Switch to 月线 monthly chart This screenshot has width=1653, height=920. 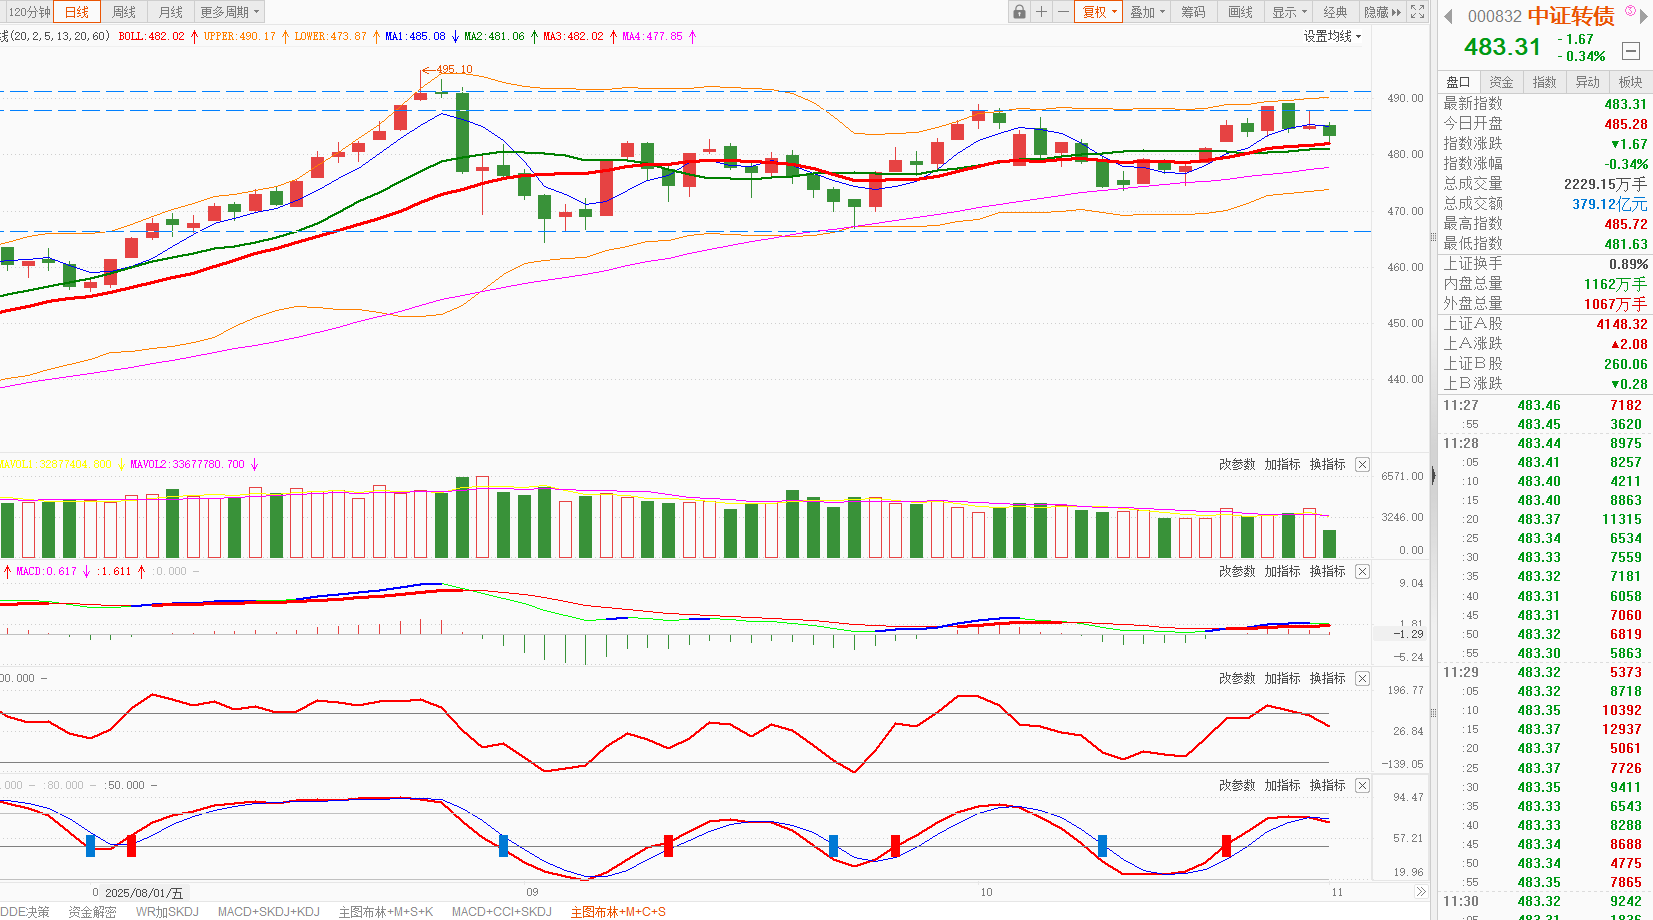click(171, 12)
